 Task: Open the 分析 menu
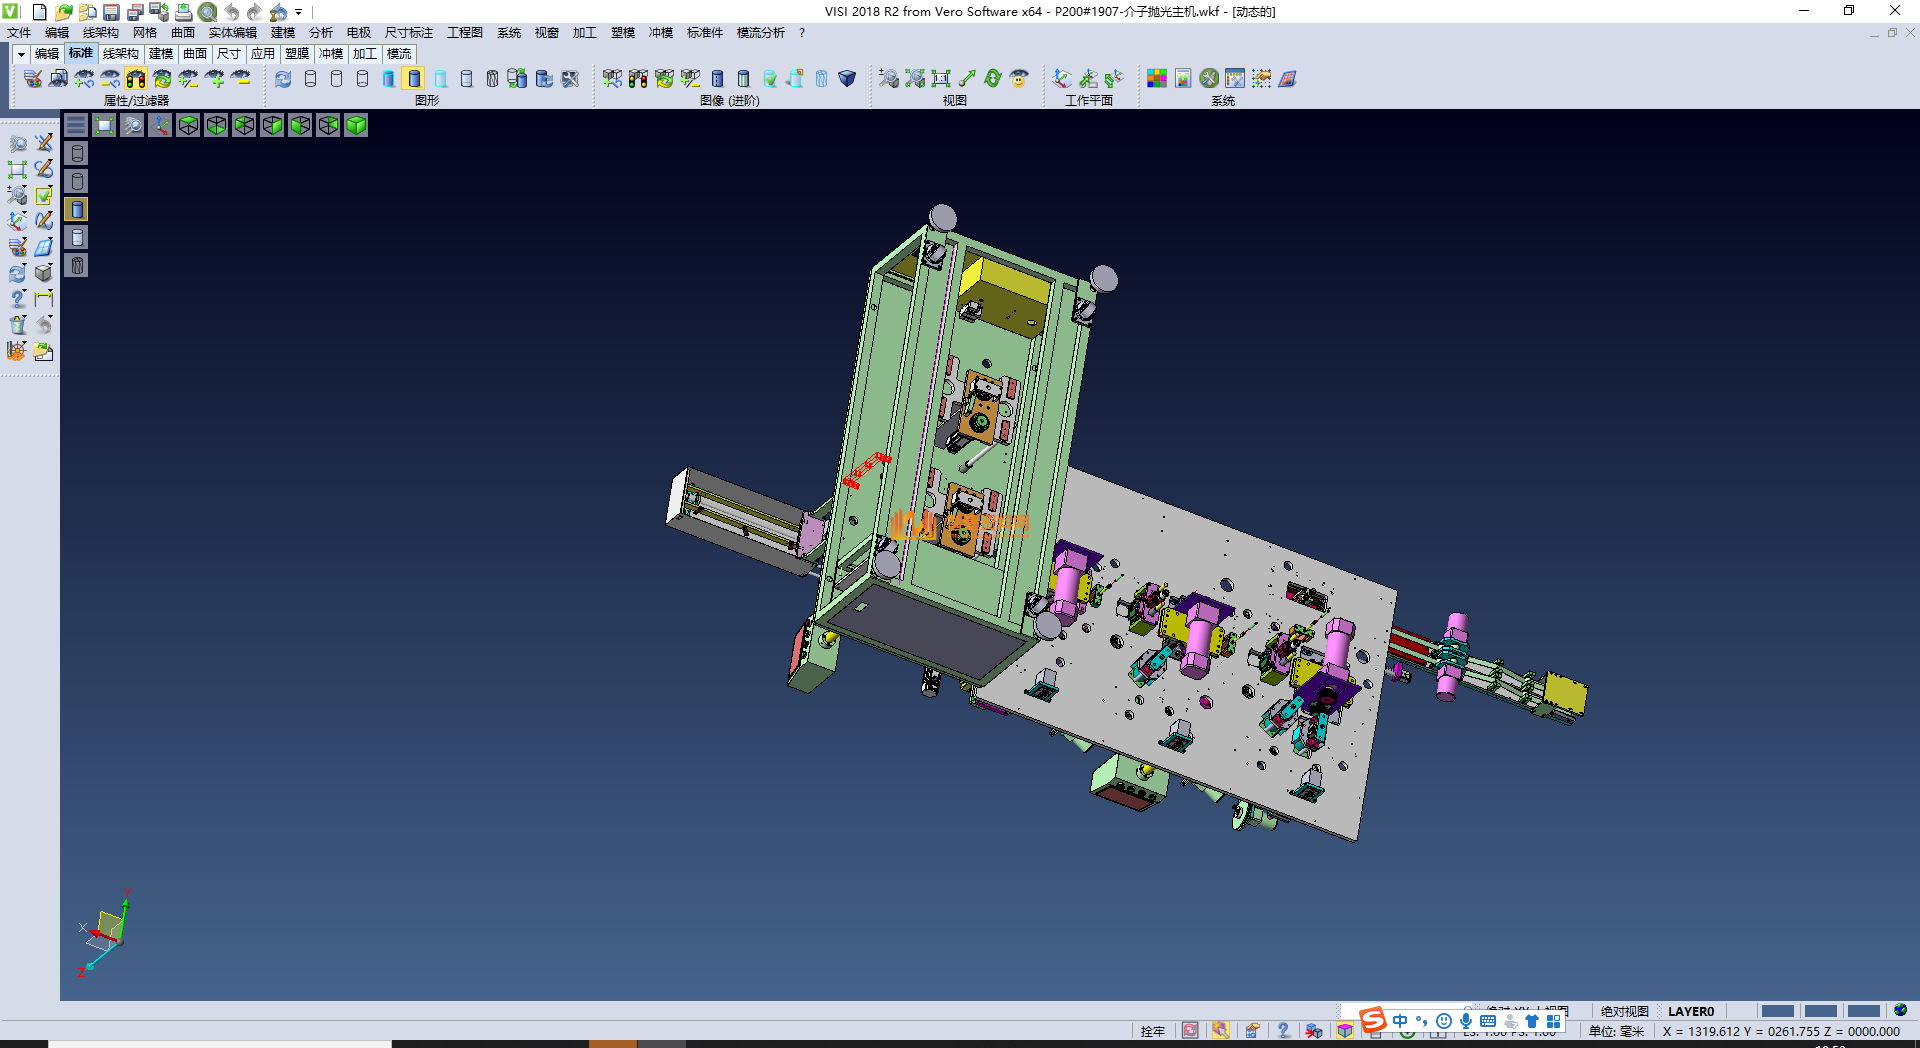click(320, 33)
